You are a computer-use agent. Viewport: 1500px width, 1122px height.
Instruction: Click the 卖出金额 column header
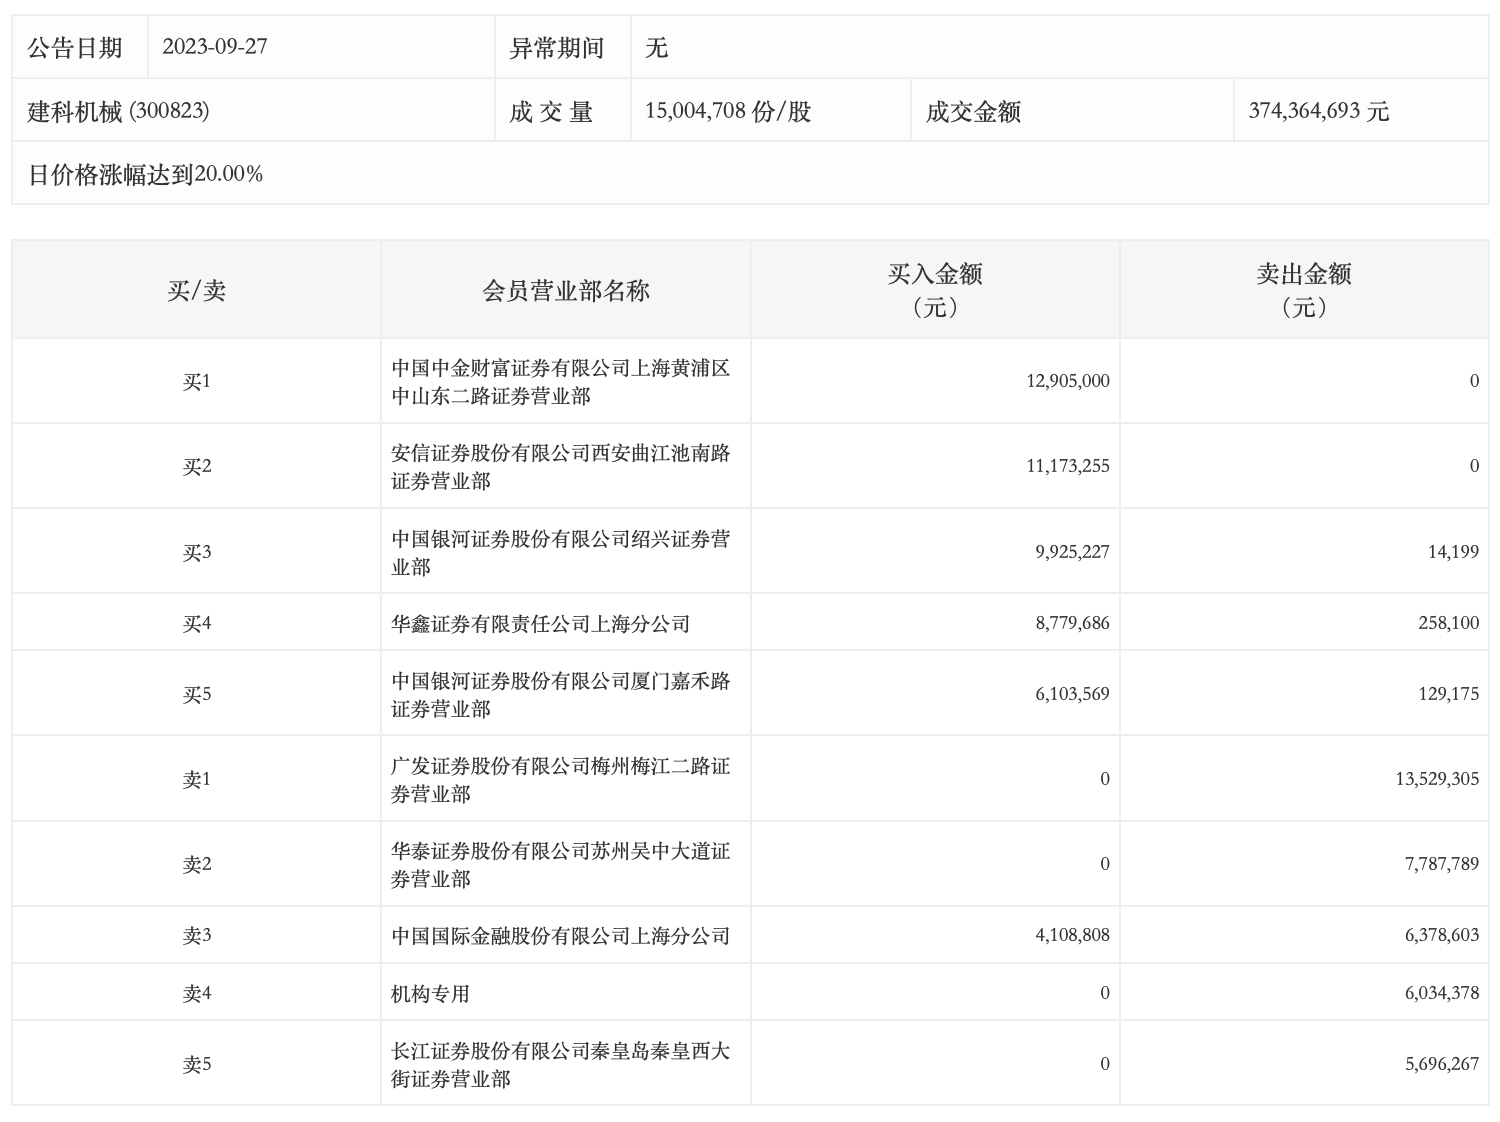(1303, 289)
